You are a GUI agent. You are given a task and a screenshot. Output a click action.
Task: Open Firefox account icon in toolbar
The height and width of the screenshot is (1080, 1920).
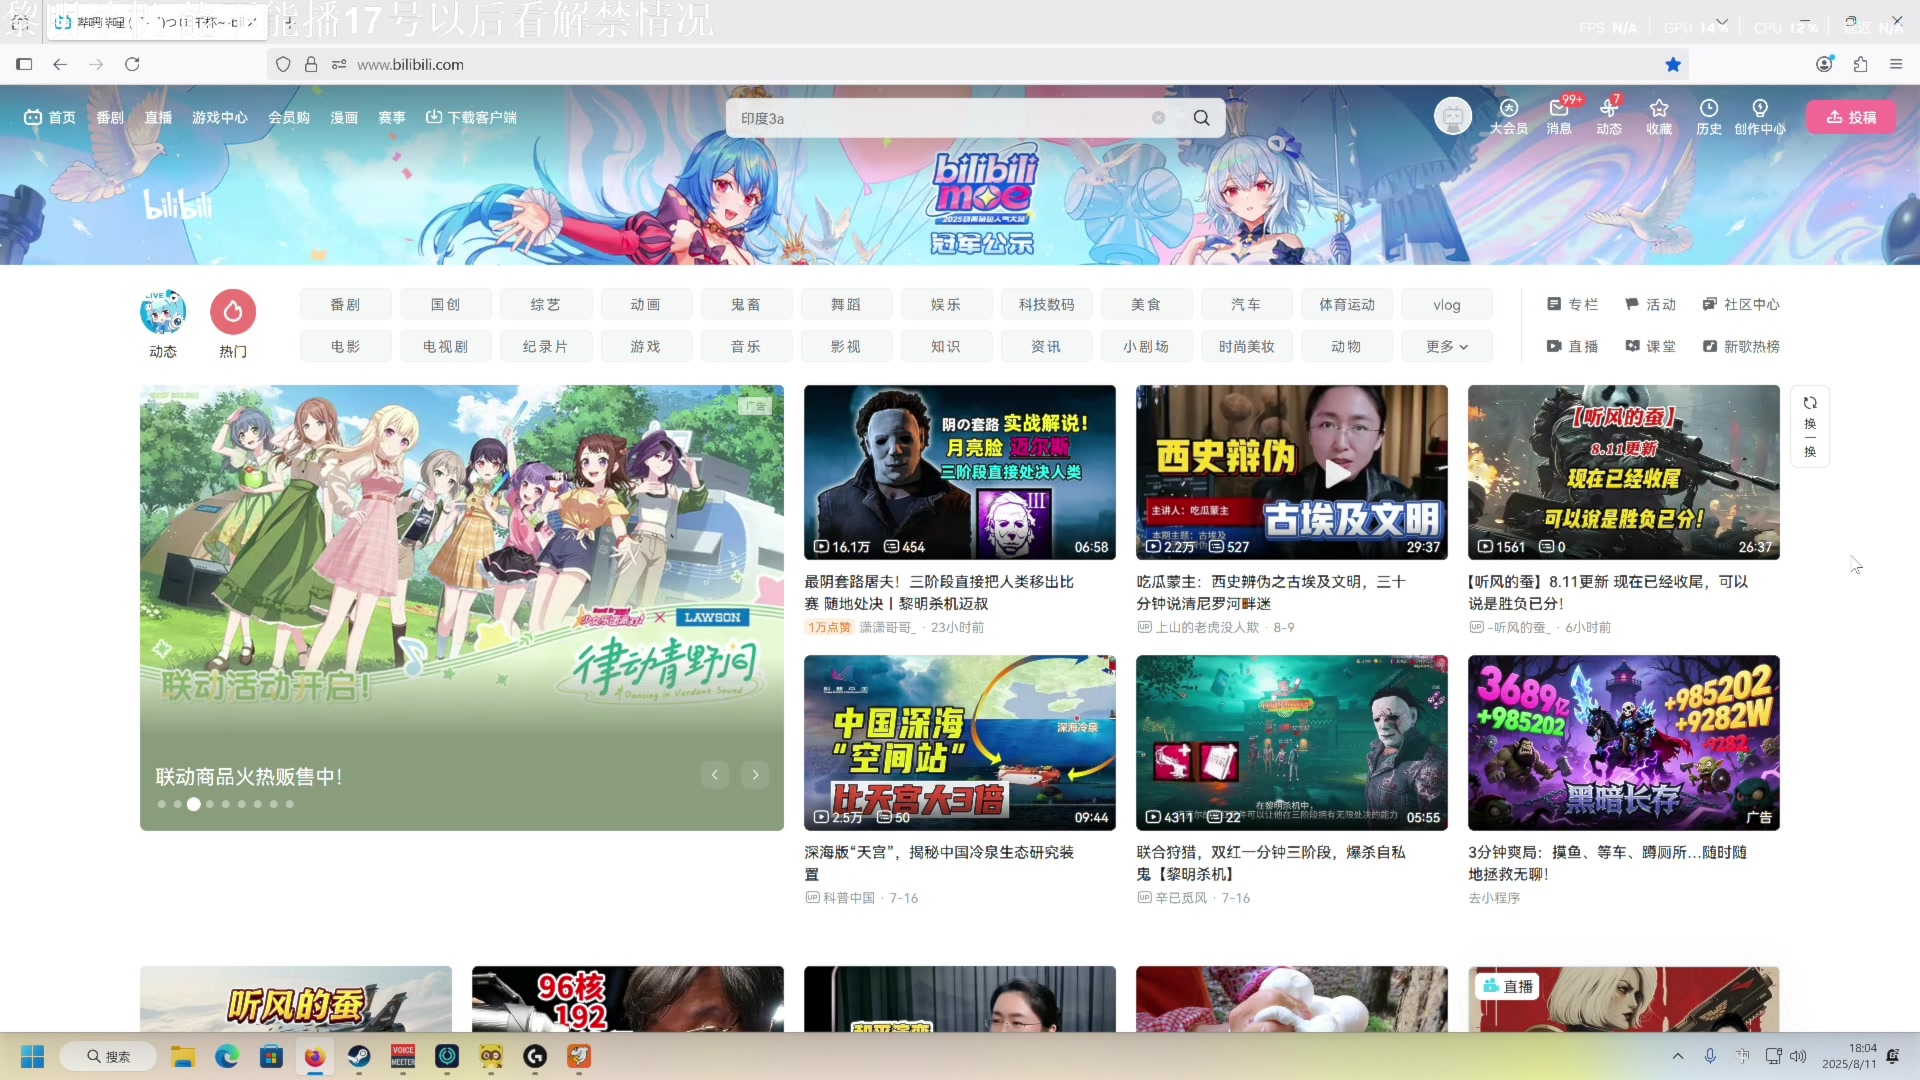click(1825, 64)
